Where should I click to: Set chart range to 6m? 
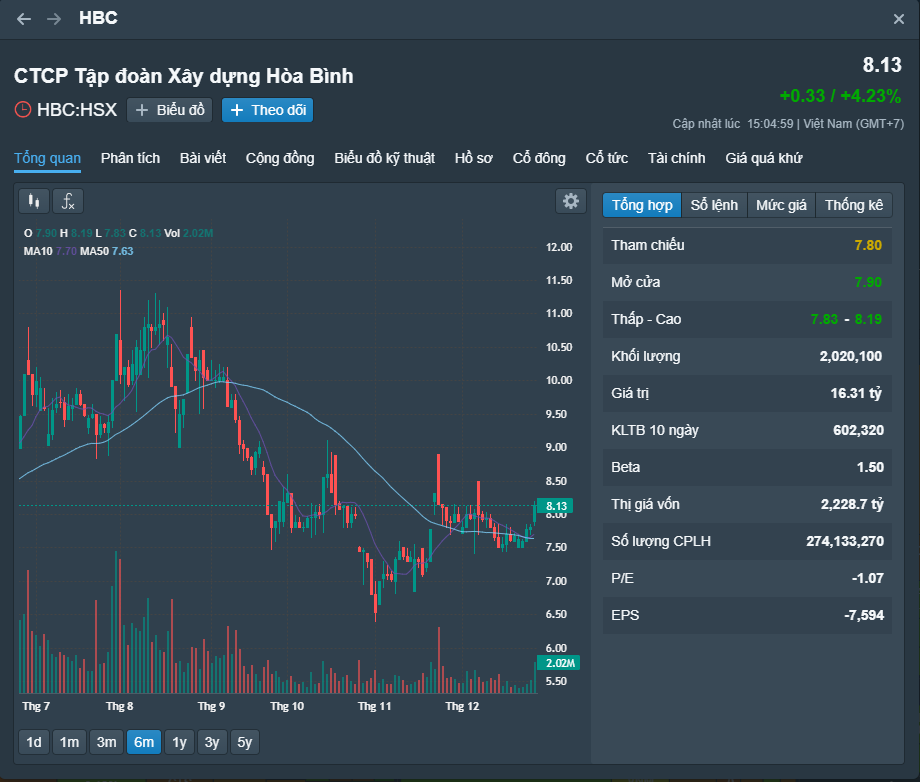click(x=144, y=742)
